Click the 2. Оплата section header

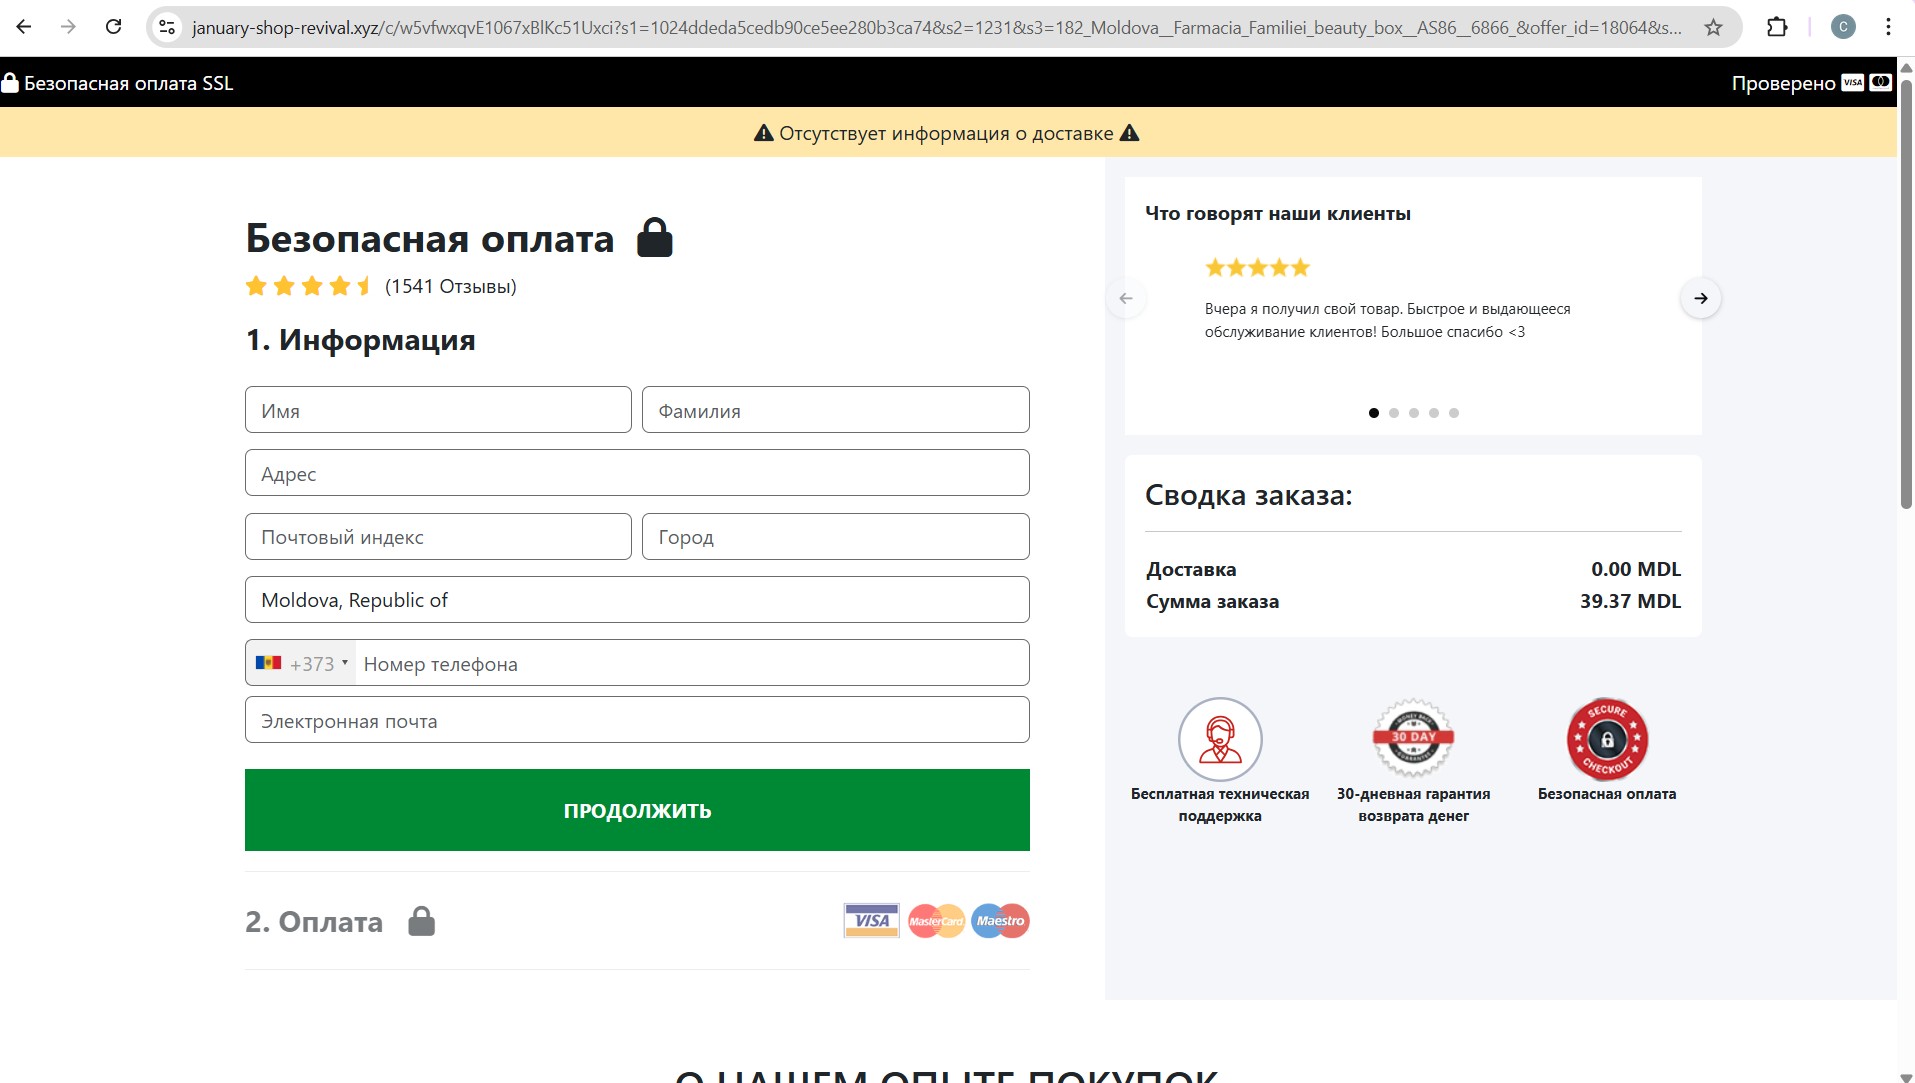(314, 921)
